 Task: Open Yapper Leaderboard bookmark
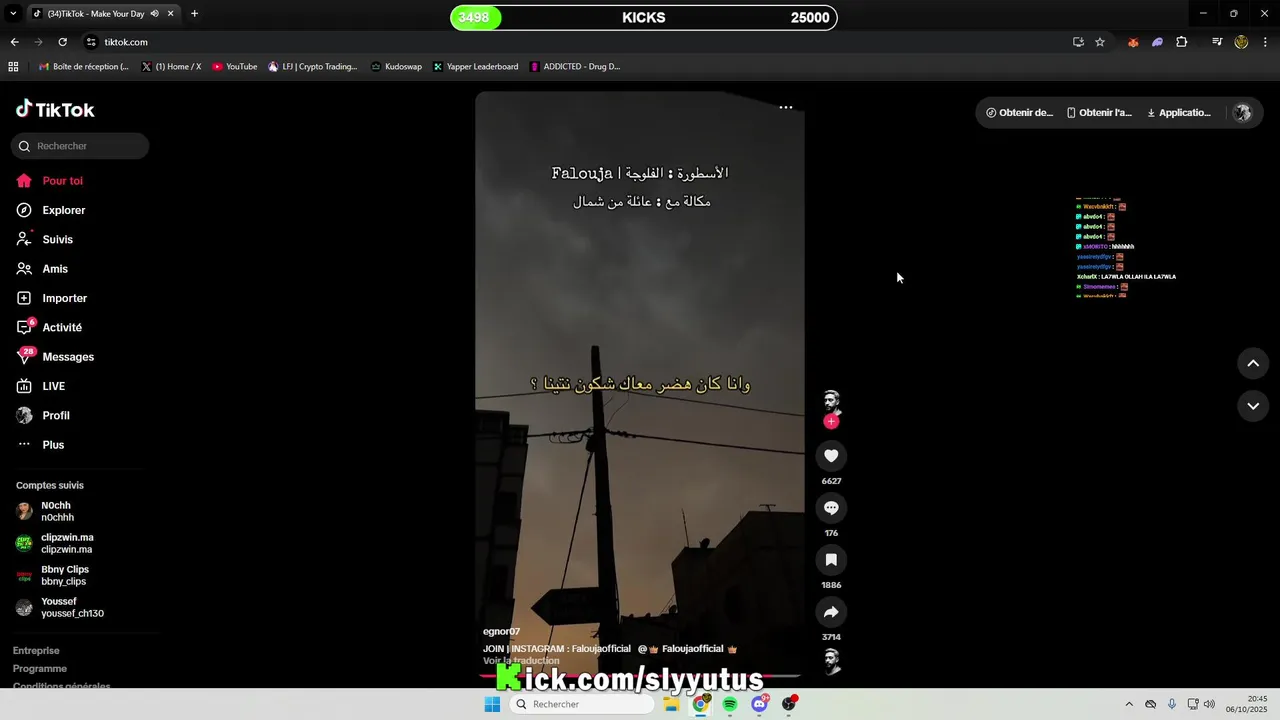(x=475, y=67)
